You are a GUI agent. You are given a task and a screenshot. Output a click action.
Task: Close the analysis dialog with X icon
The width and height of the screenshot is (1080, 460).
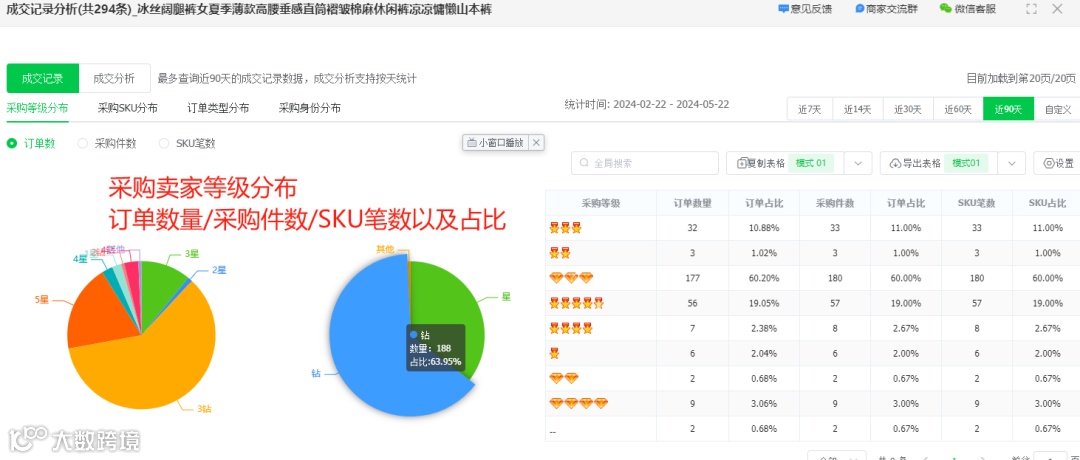tap(1057, 9)
